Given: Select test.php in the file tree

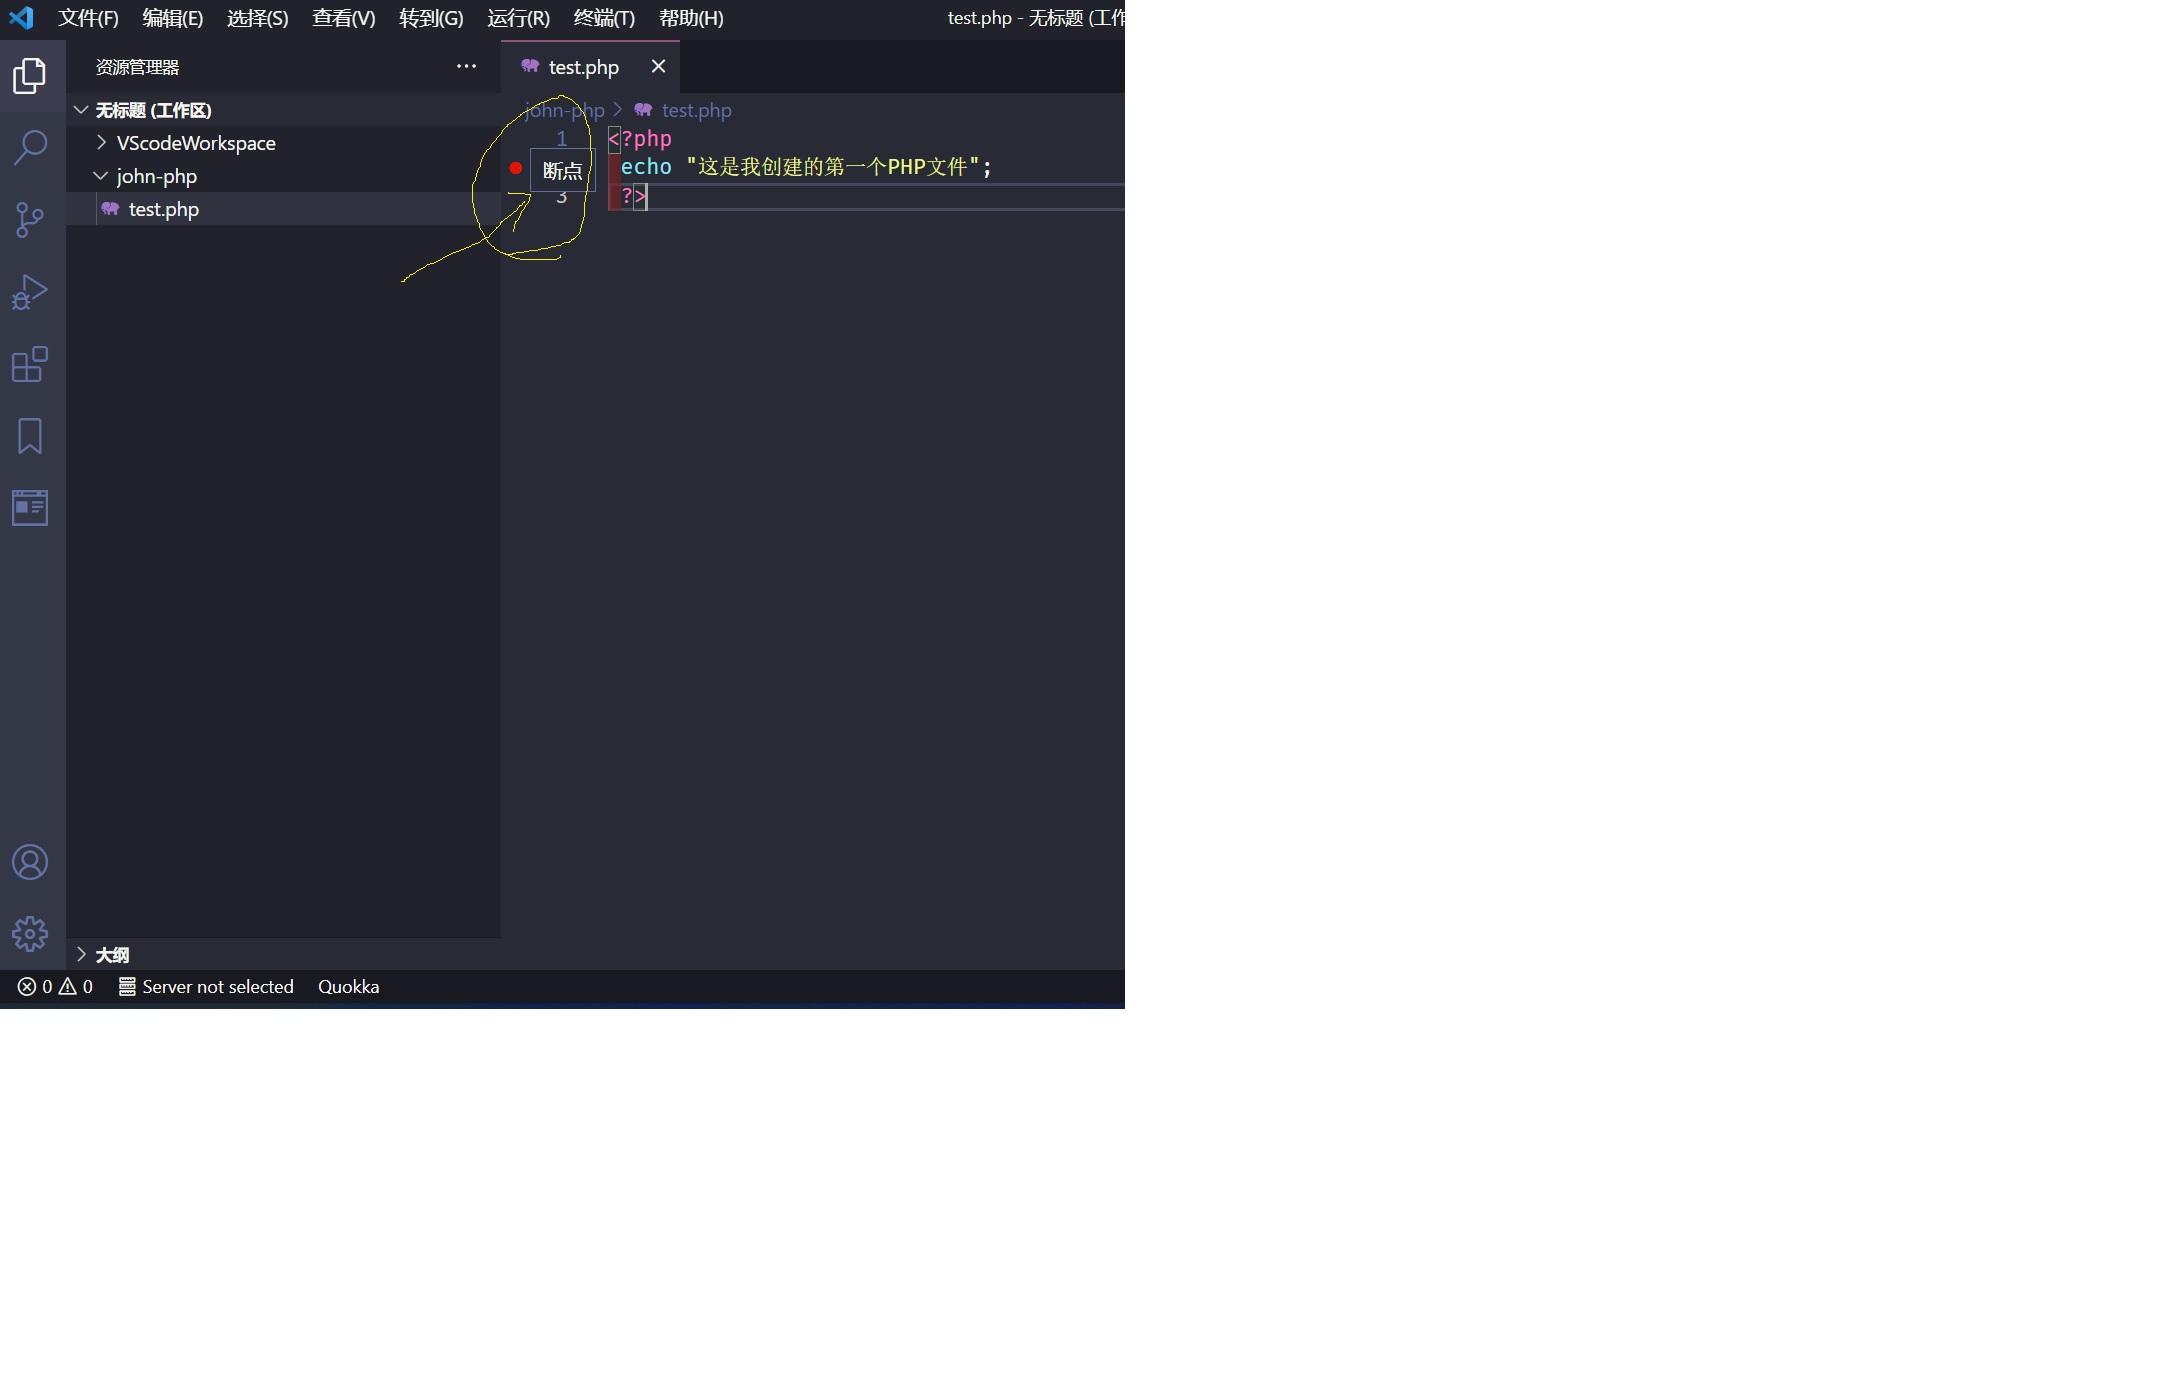Looking at the screenshot, I should click(163, 209).
